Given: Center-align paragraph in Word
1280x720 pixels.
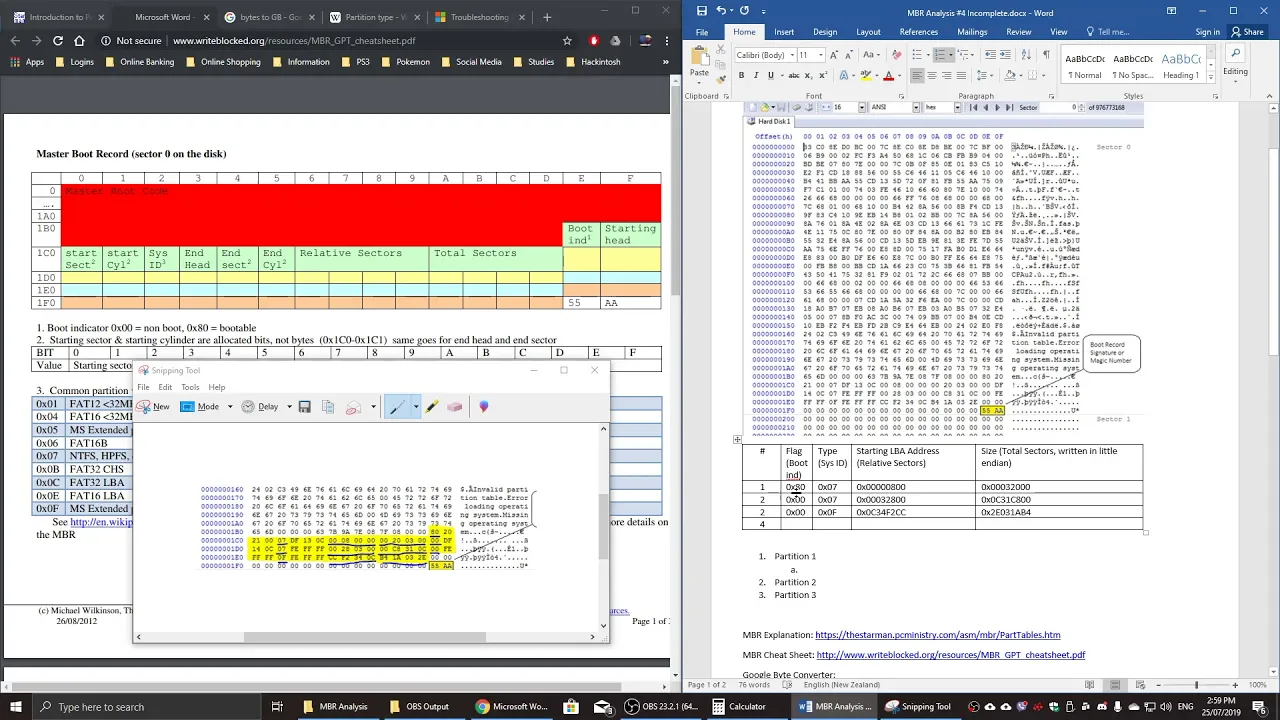Looking at the screenshot, I should tap(932, 76).
